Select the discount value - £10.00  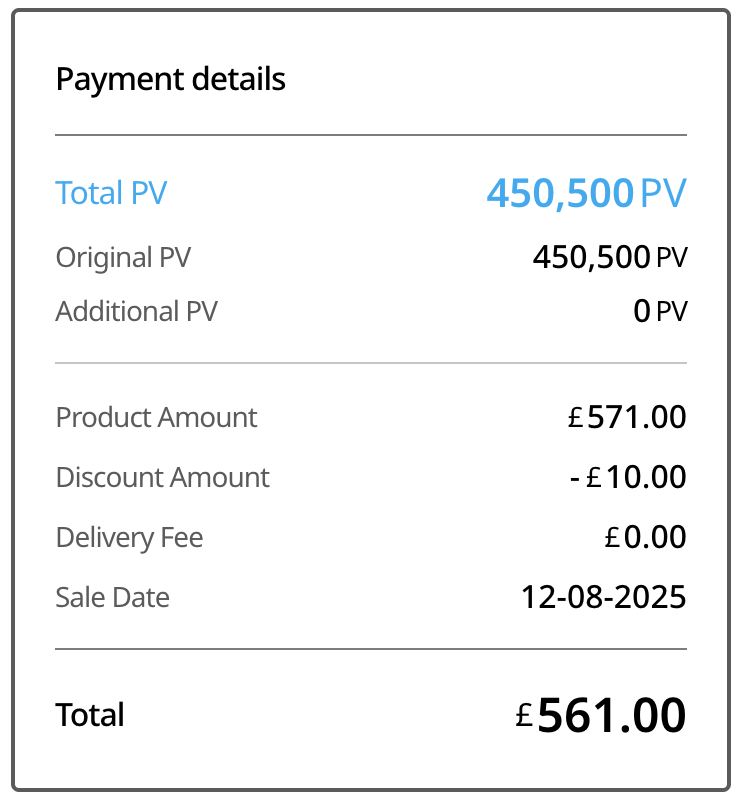coord(627,477)
